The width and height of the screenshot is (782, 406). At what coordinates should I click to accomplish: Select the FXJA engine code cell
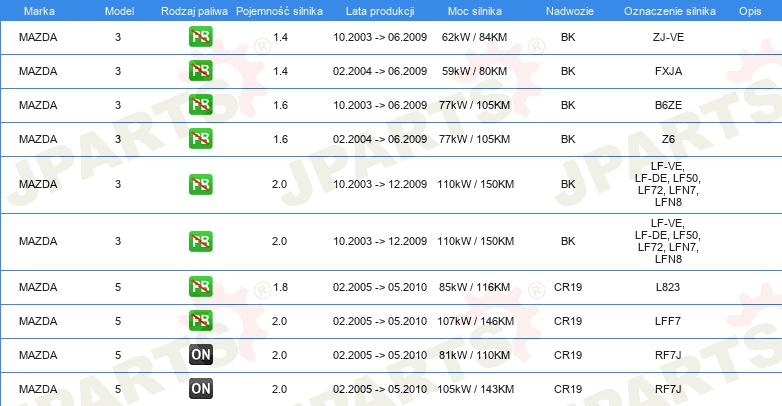(x=668, y=71)
